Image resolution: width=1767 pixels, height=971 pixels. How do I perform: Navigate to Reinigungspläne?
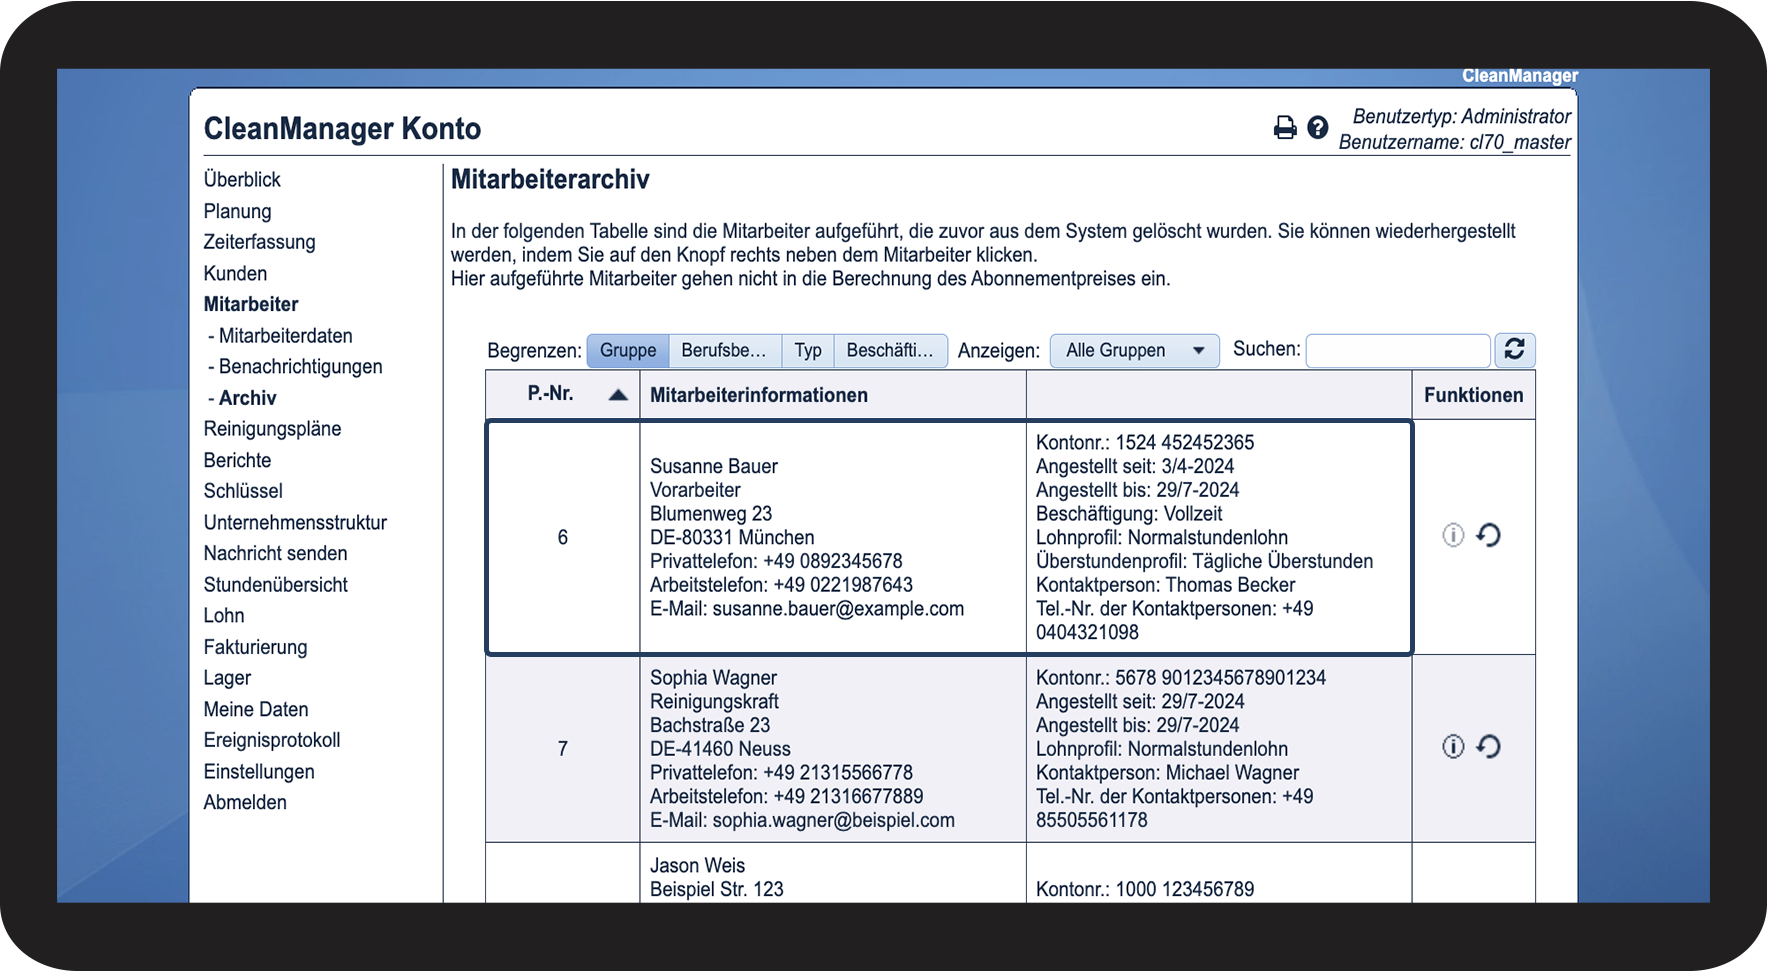pos(272,429)
